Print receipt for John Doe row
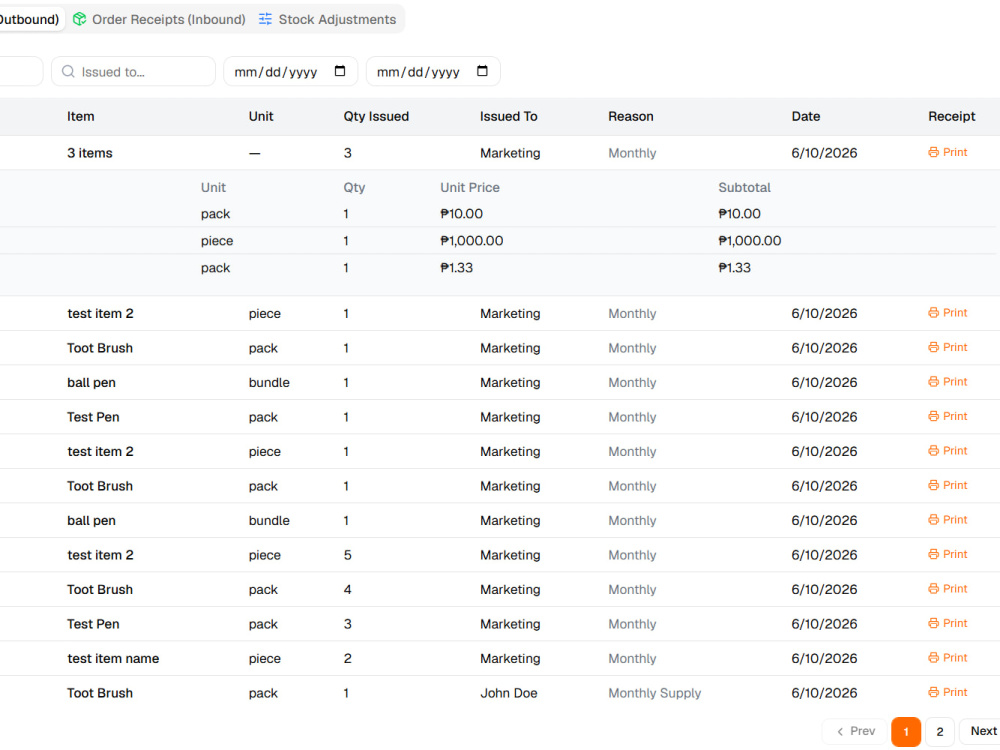This screenshot has width=1000, height=750. [948, 692]
